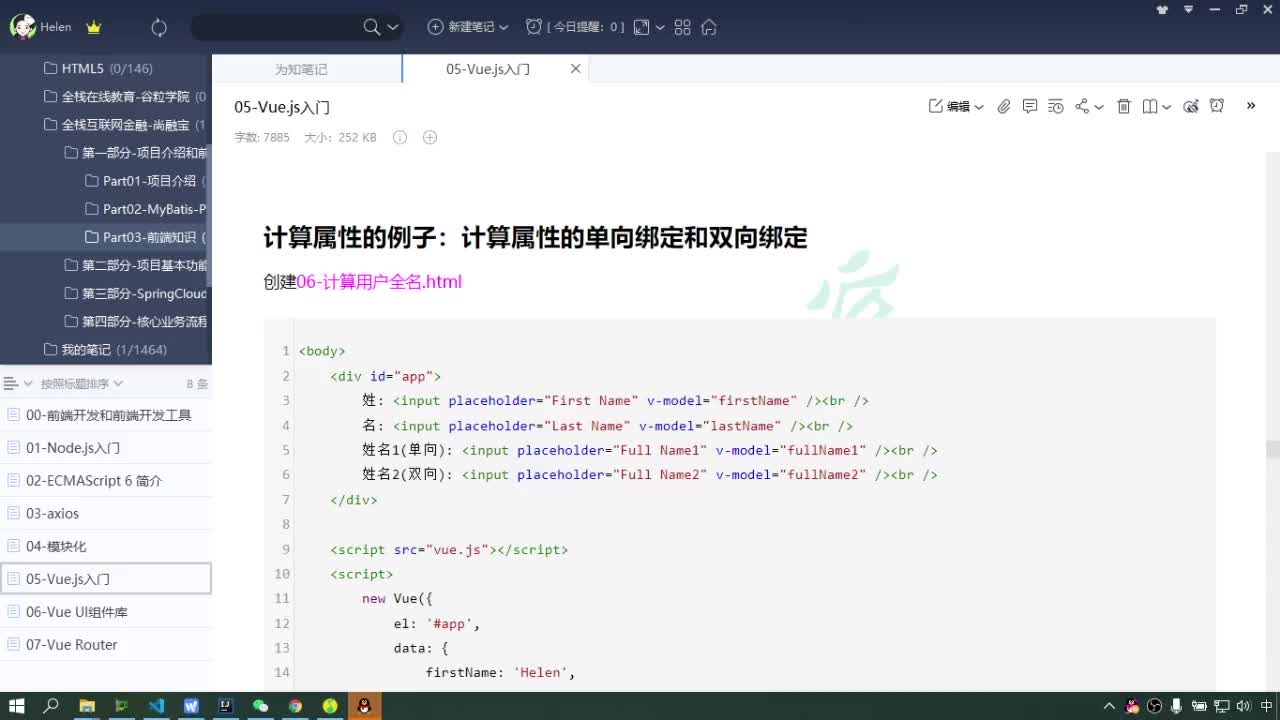Open Visual Studio Code from taskbar
Screen dimensions: 1280x720
tap(157, 706)
